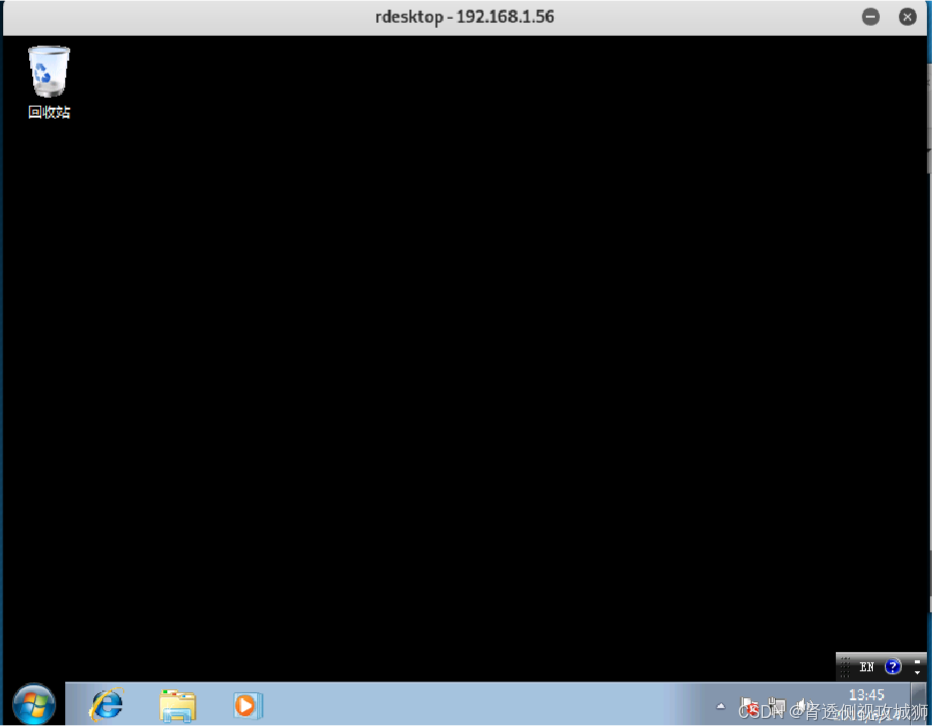
Task: Launch Windows Media Player from the taskbar
Action: click(248, 705)
